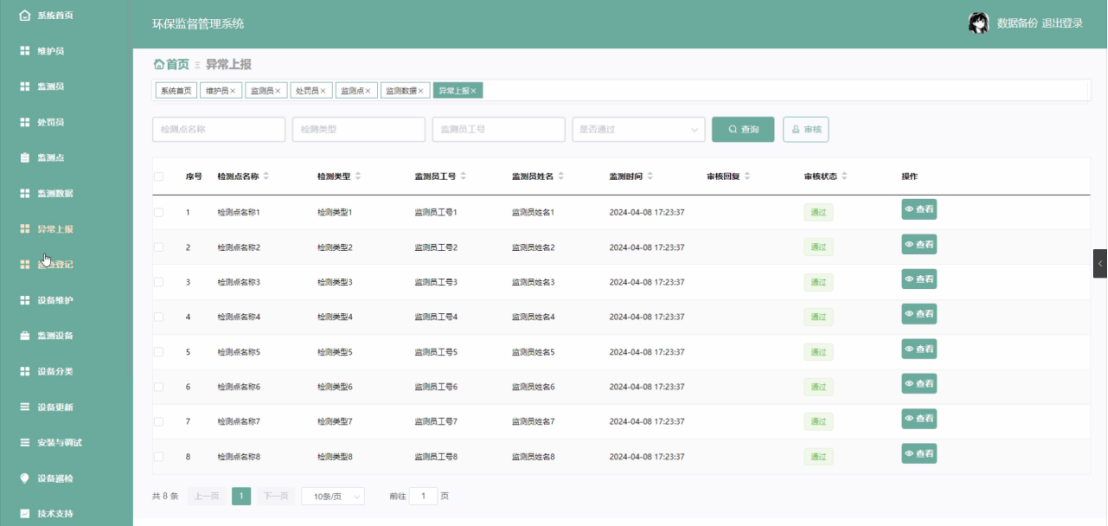Image resolution: width=1108 pixels, height=526 pixels.
Task: Click the 查询 search button
Action: (743, 129)
